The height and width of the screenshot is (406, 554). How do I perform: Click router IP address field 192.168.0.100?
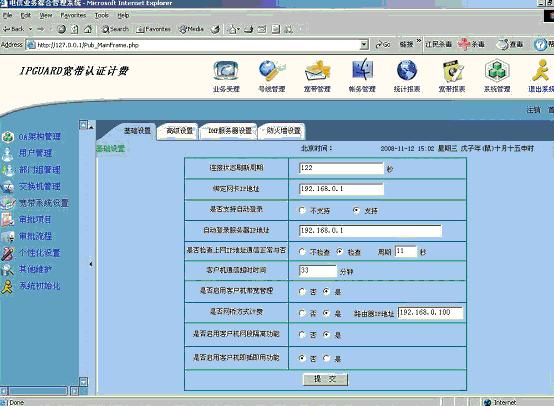pyautogui.click(x=430, y=313)
